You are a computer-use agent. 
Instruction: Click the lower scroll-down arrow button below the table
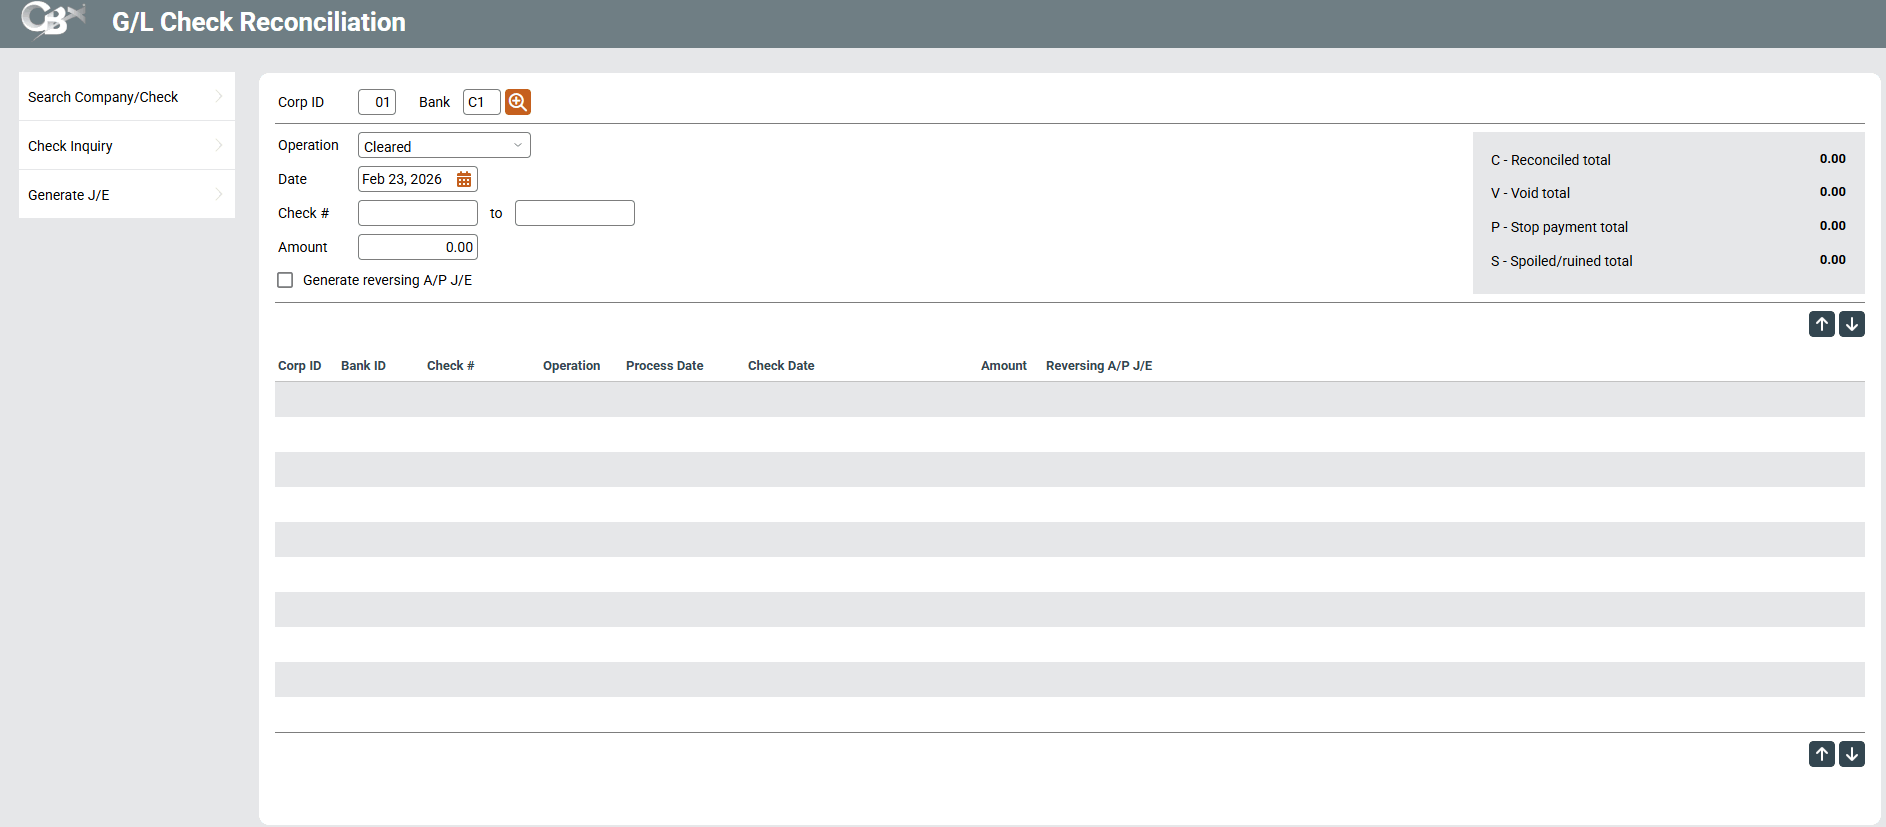1851,754
